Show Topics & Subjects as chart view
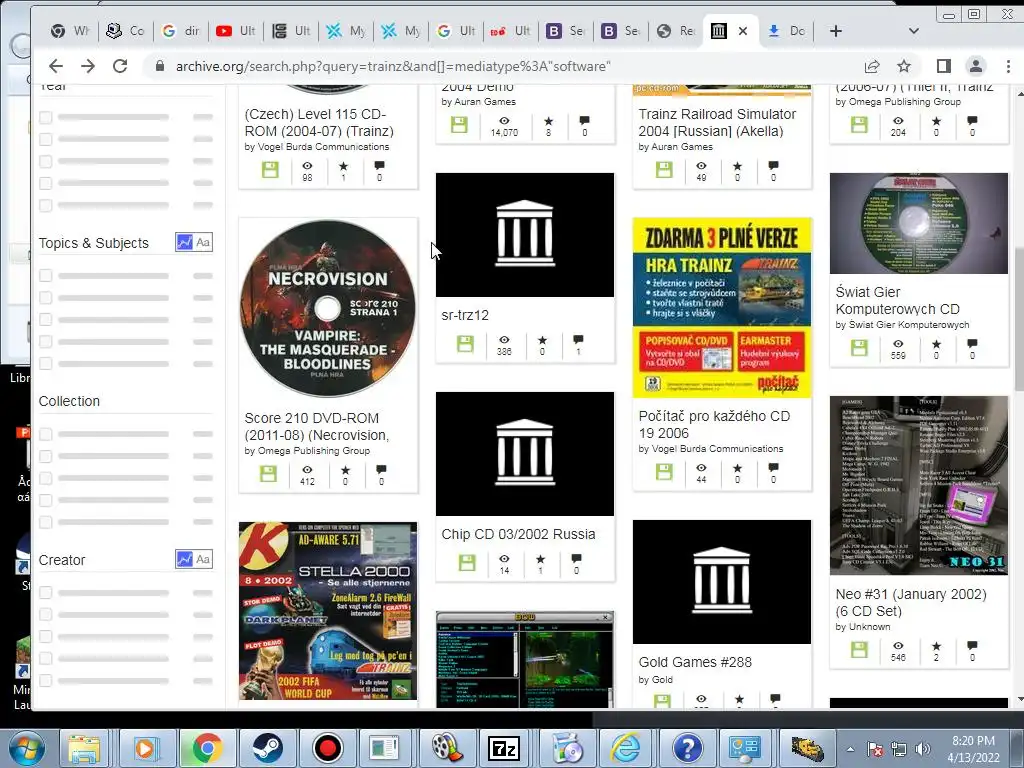This screenshot has width=1024, height=768. click(x=185, y=242)
